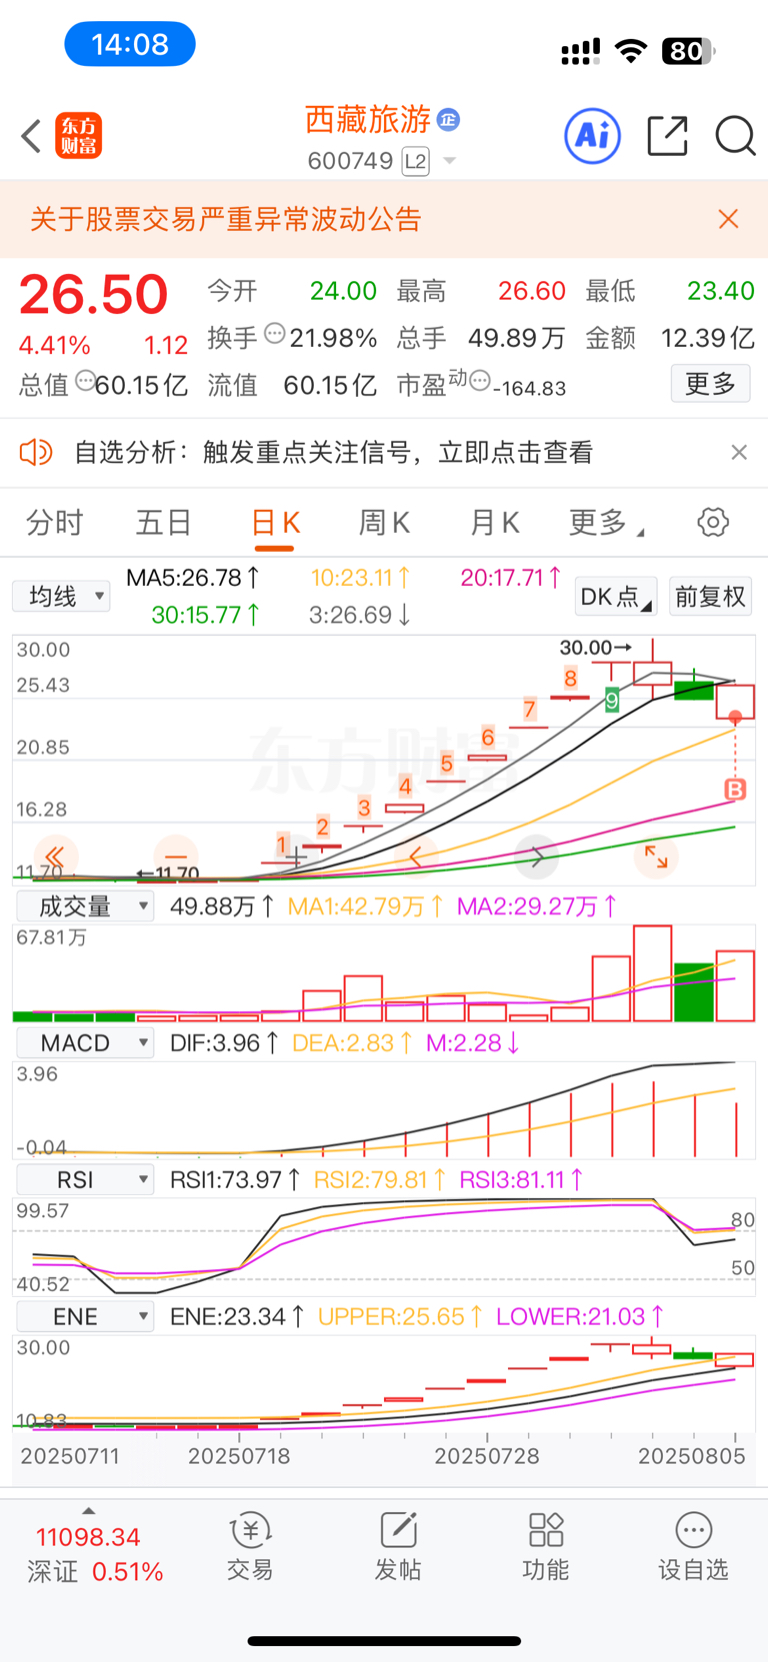Viewport: 768px width, 1663px height.
Task: Switch to the 月K tab
Action: pyautogui.click(x=495, y=522)
